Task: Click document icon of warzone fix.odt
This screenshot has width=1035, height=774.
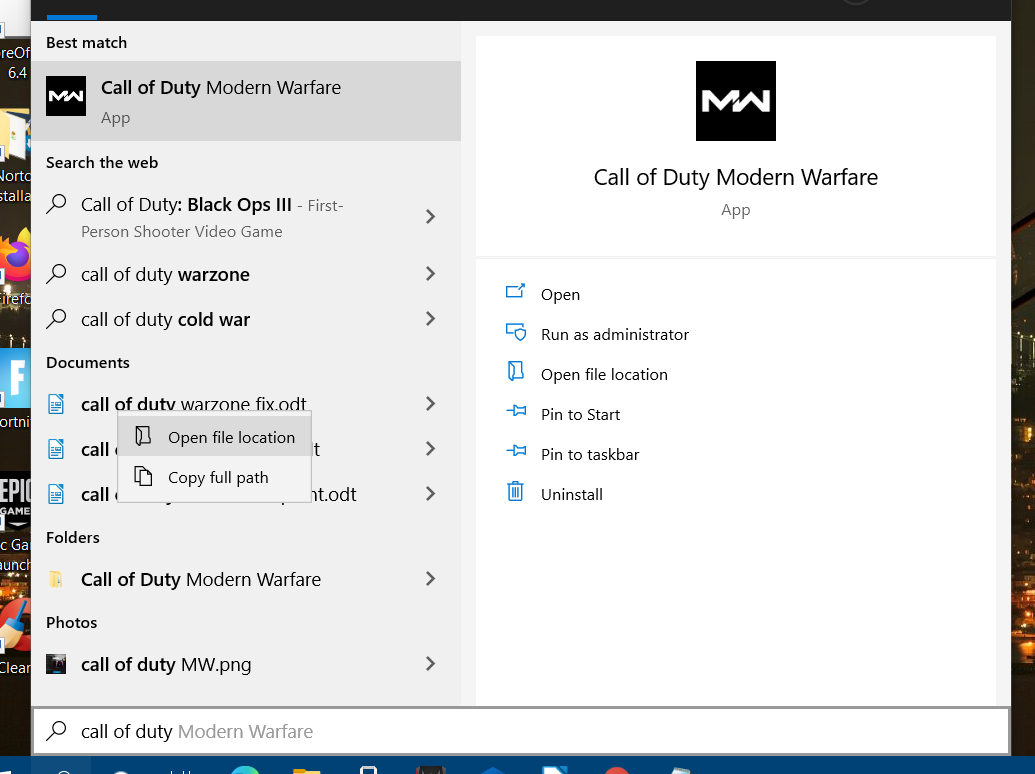Action: (x=56, y=404)
